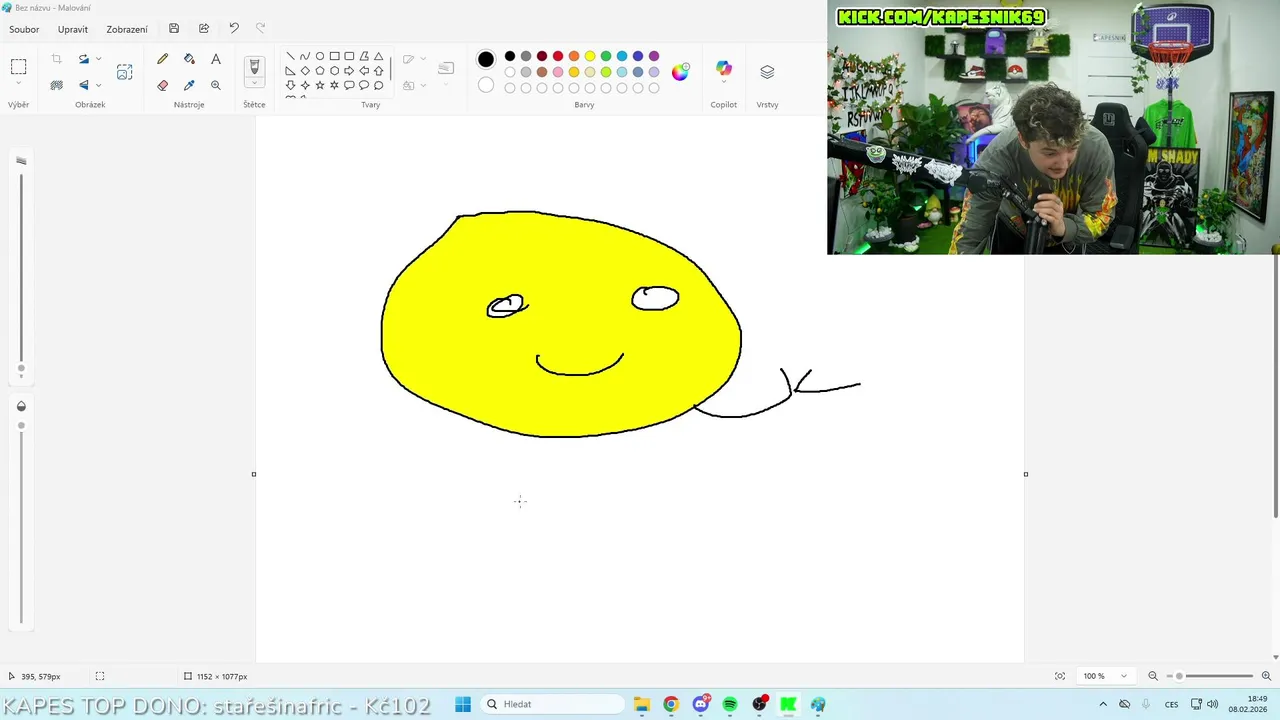Choose the green color swatch
The image size is (1280, 720).
click(606, 56)
